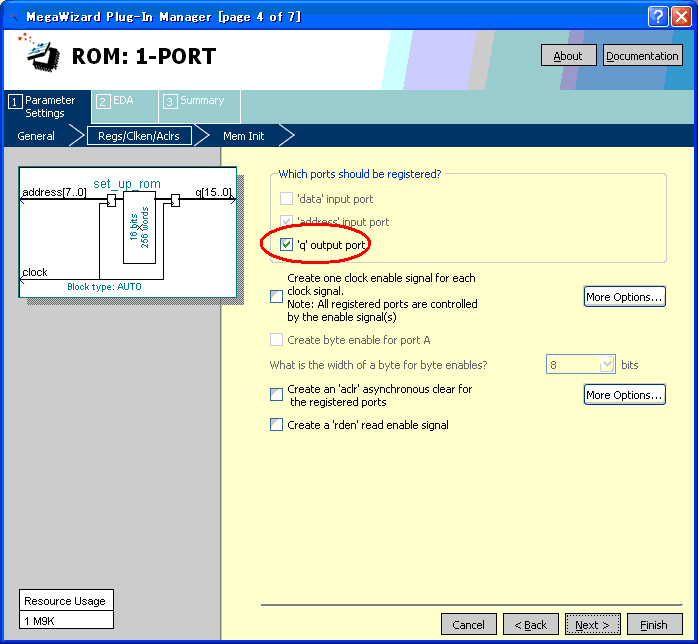The image size is (698, 644).
Task: Open More Options for clock enable signal
Action: click(624, 296)
